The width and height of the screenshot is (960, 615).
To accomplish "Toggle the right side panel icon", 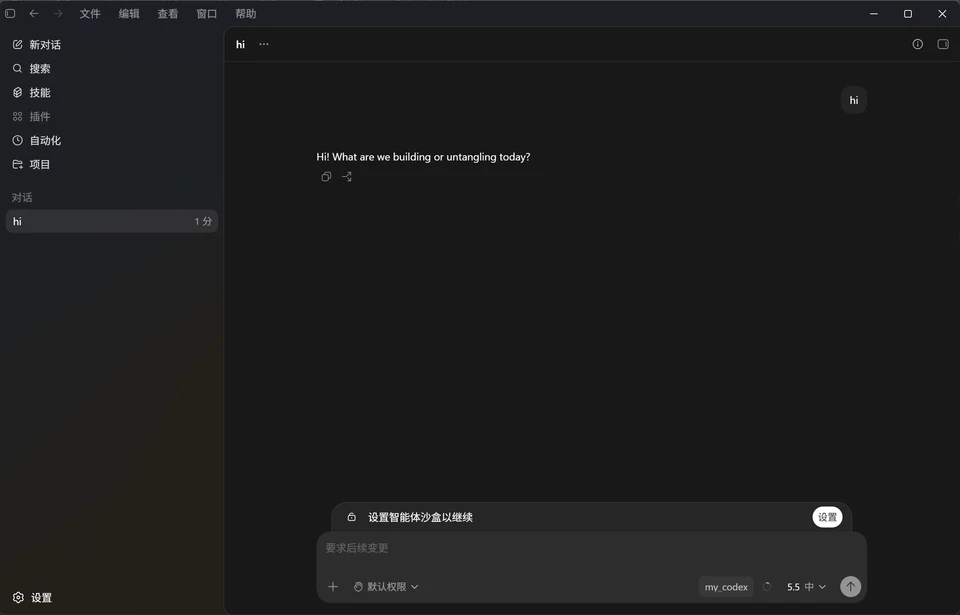I will (x=943, y=44).
